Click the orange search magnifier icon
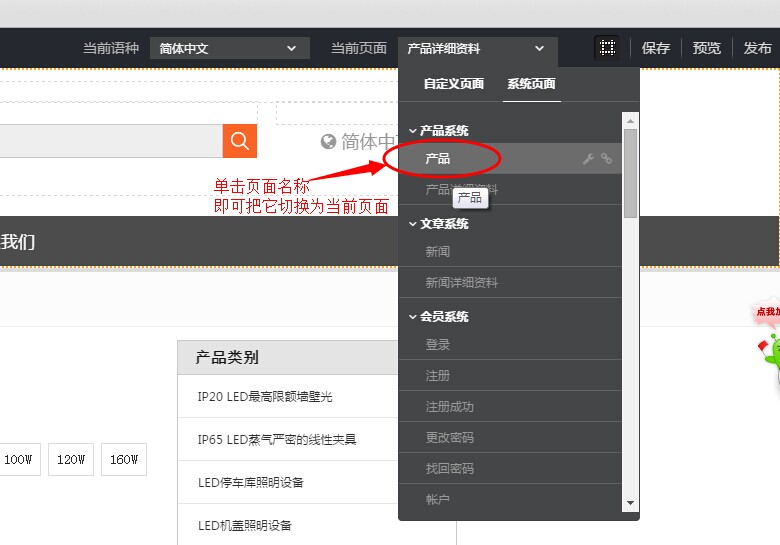Image resolution: width=780 pixels, height=545 pixels. [x=239, y=141]
